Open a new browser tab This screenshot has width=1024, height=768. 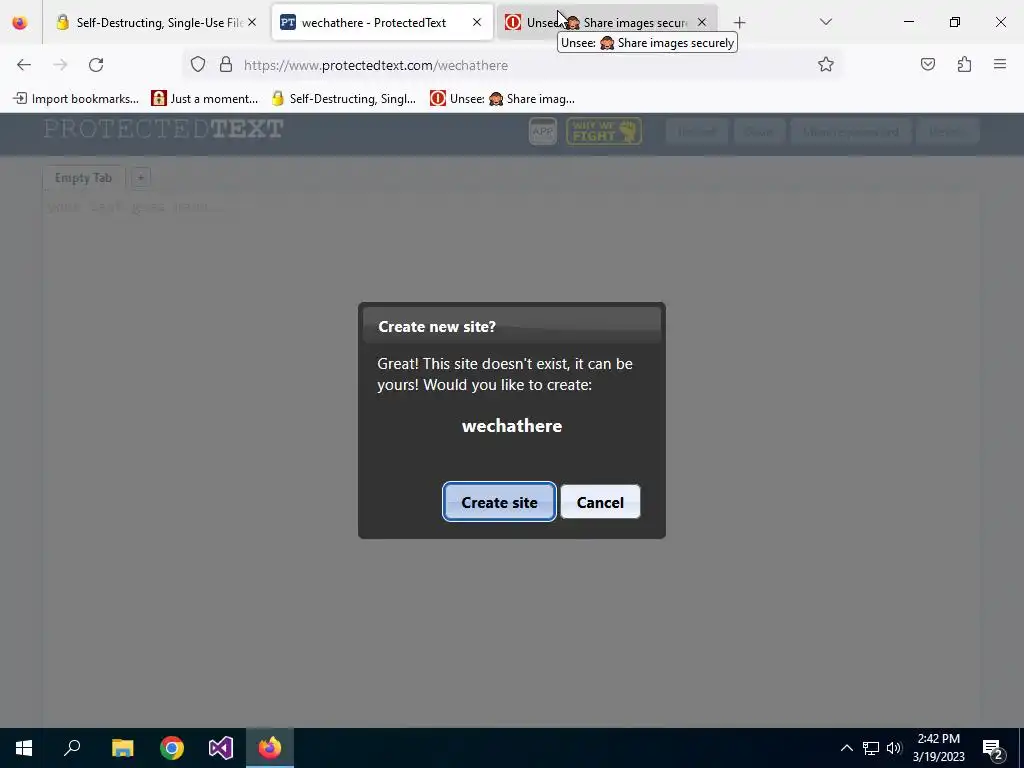point(739,23)
